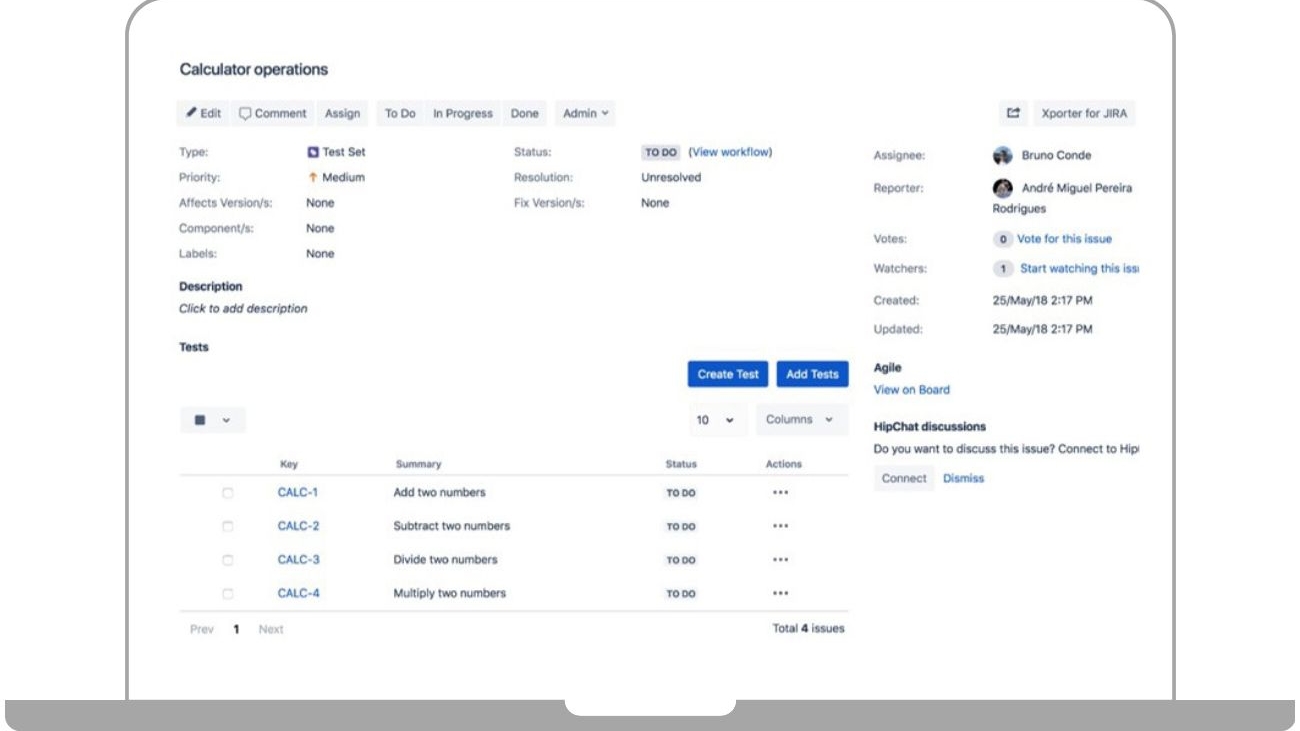Tick the checkbox next to CALC-4
This screenshot has width=1300, height=731.
[x=227, y=593]
